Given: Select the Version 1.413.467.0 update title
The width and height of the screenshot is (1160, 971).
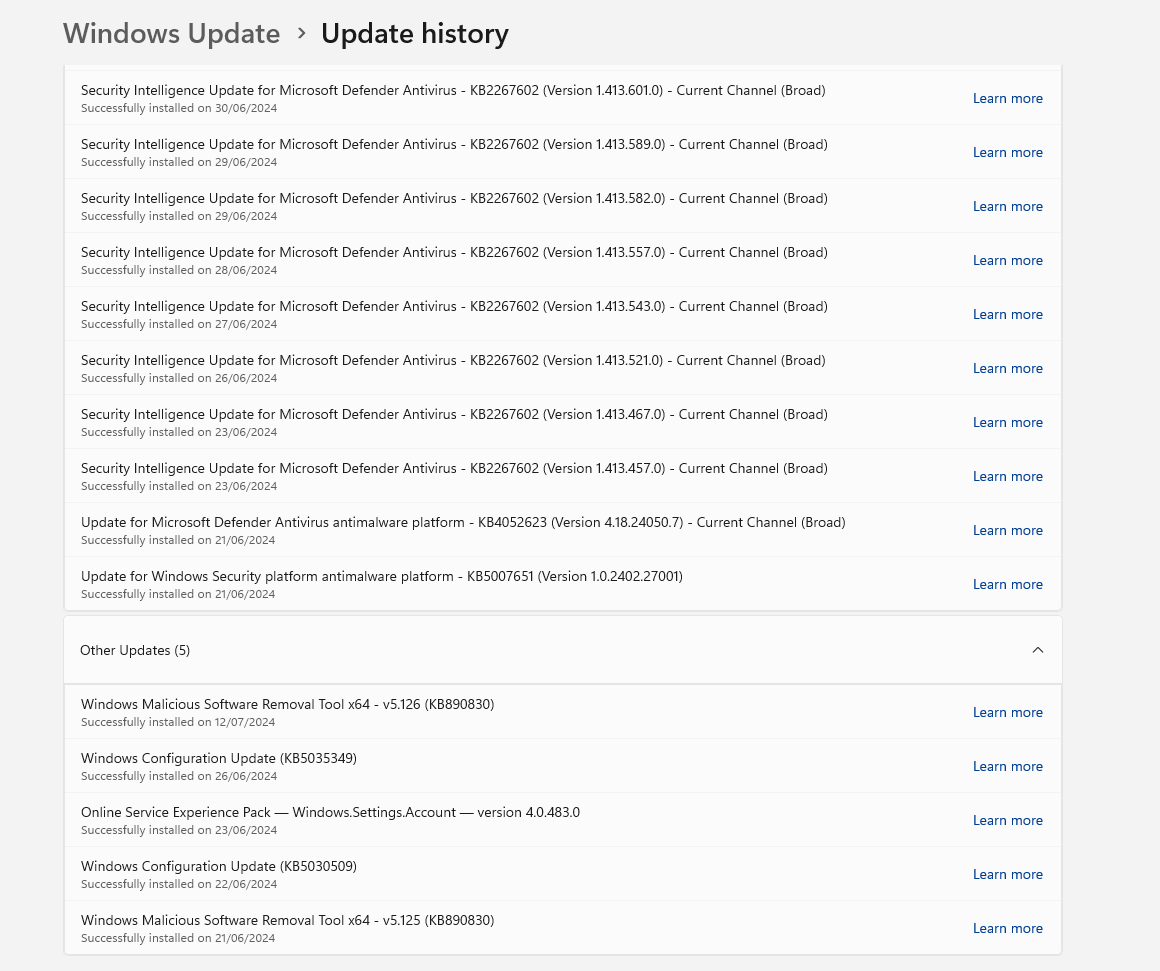Looking at the screenshot, I should click(454, 414).
